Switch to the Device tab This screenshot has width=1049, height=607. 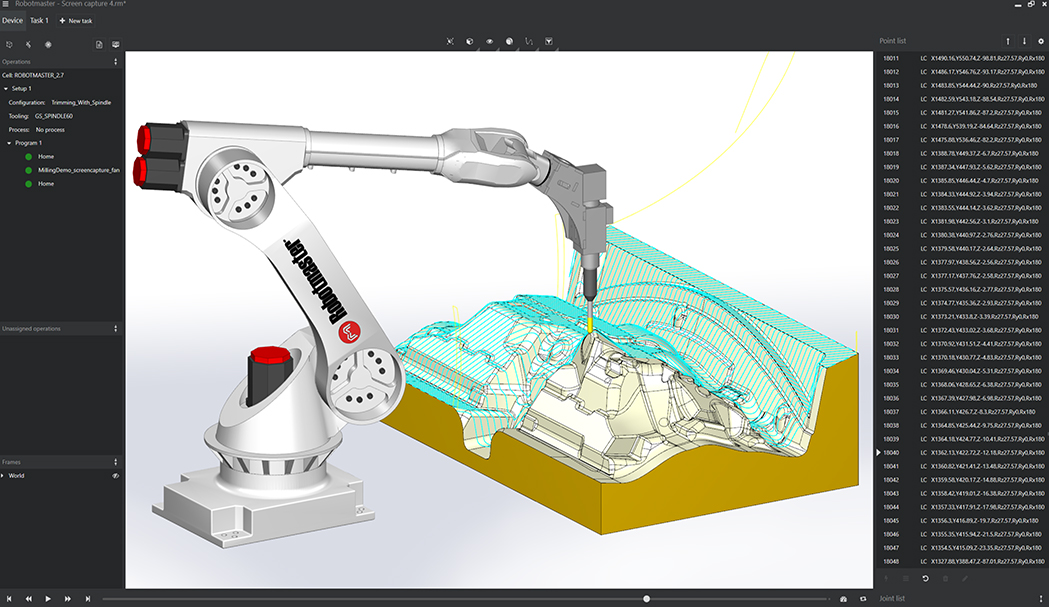[x=12, y=21]
